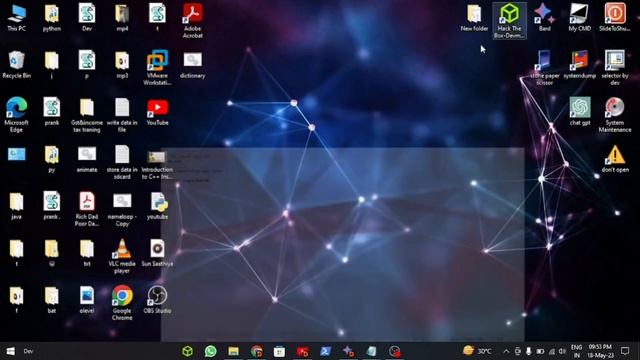Open the java folder

(16, 206)
